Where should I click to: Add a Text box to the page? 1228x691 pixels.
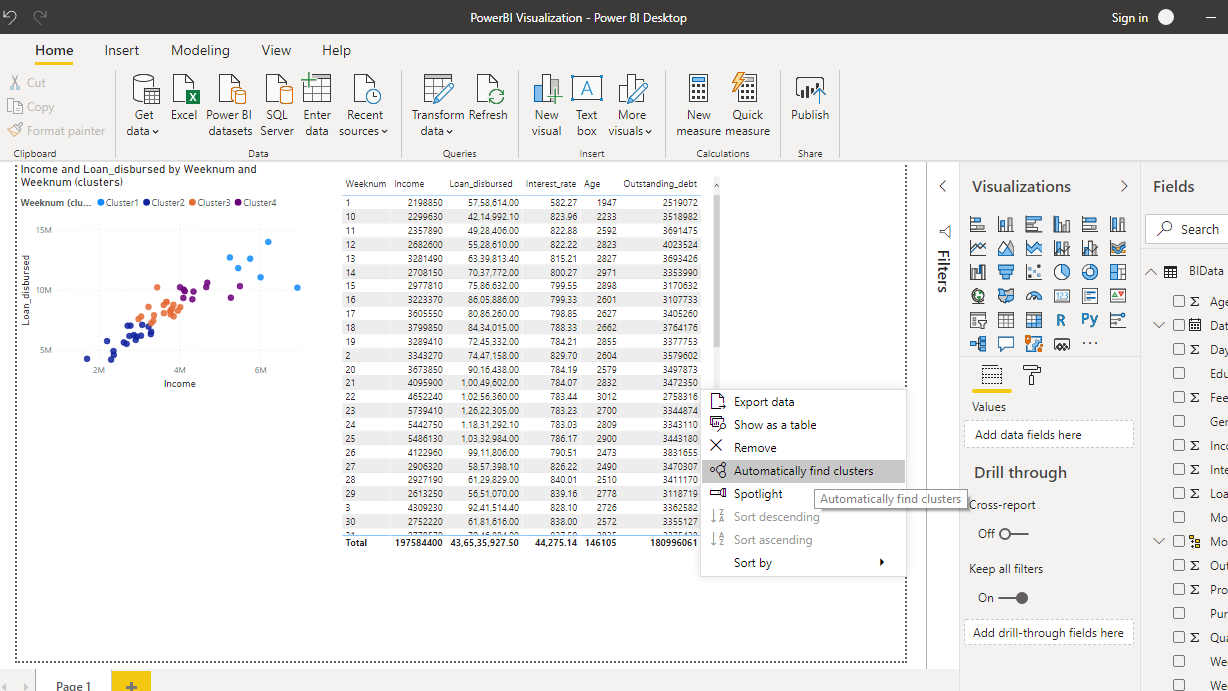pos(587,104)
